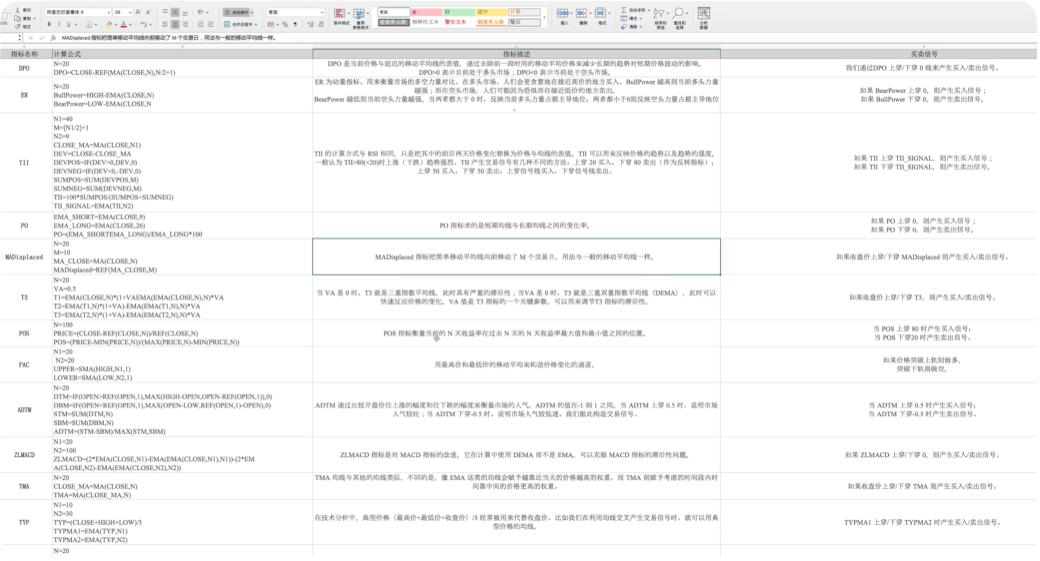1040x561 pixels.
Task: Click the Copy icon in clipboard group
Action: [x=17, y=19]
